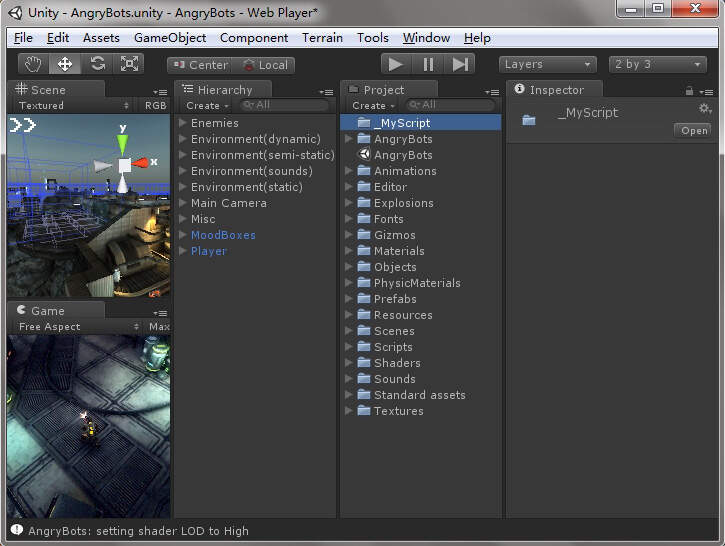Image resolution: width=725 pixels, height=546 pixels.
Task: Open the 2 by 3 layout dropdown
Action: coord(658,64)
